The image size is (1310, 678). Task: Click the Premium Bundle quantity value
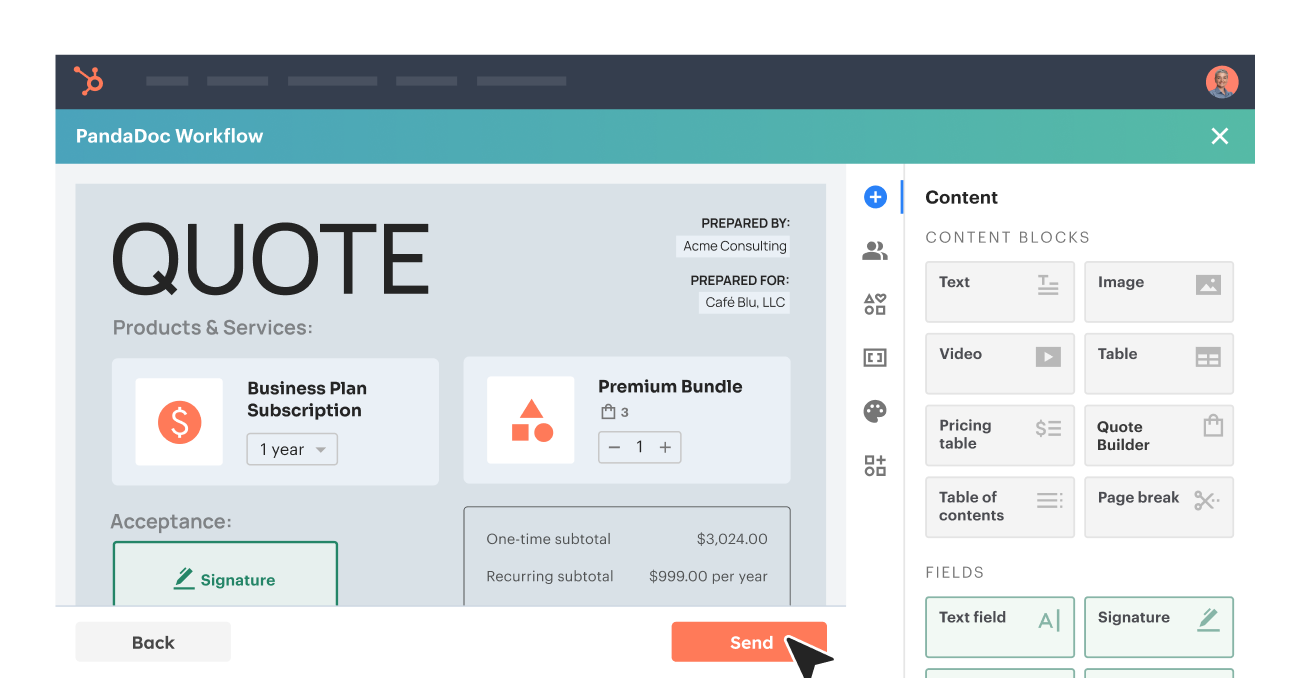point(640,447)
